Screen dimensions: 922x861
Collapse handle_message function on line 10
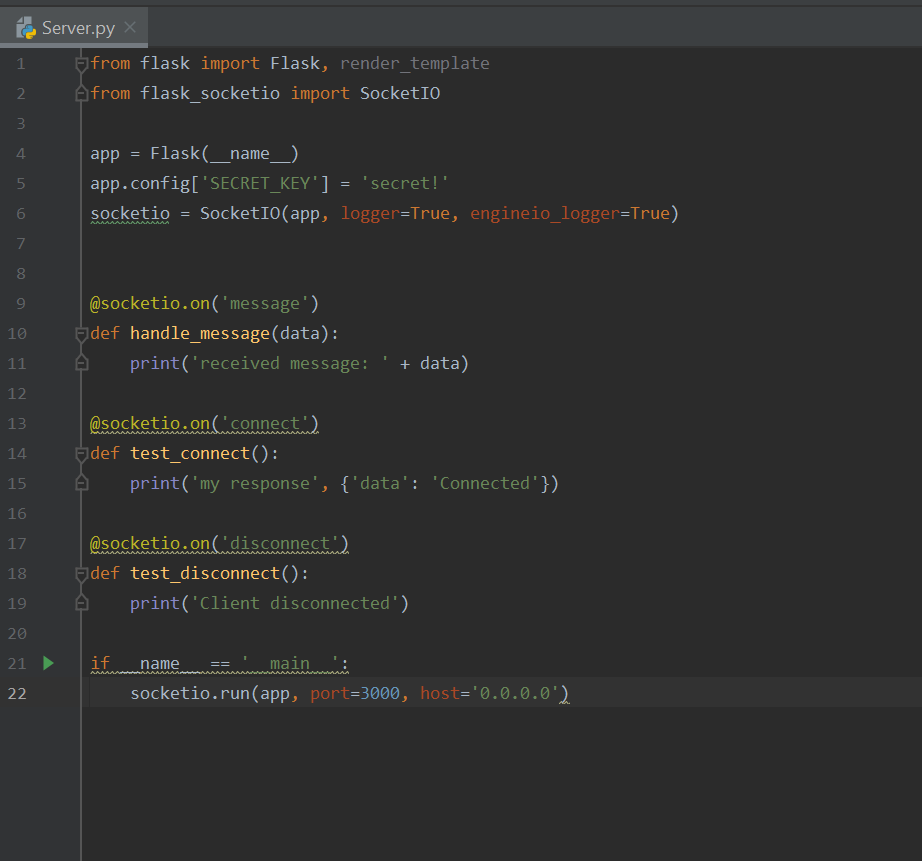tap(82, 334)
